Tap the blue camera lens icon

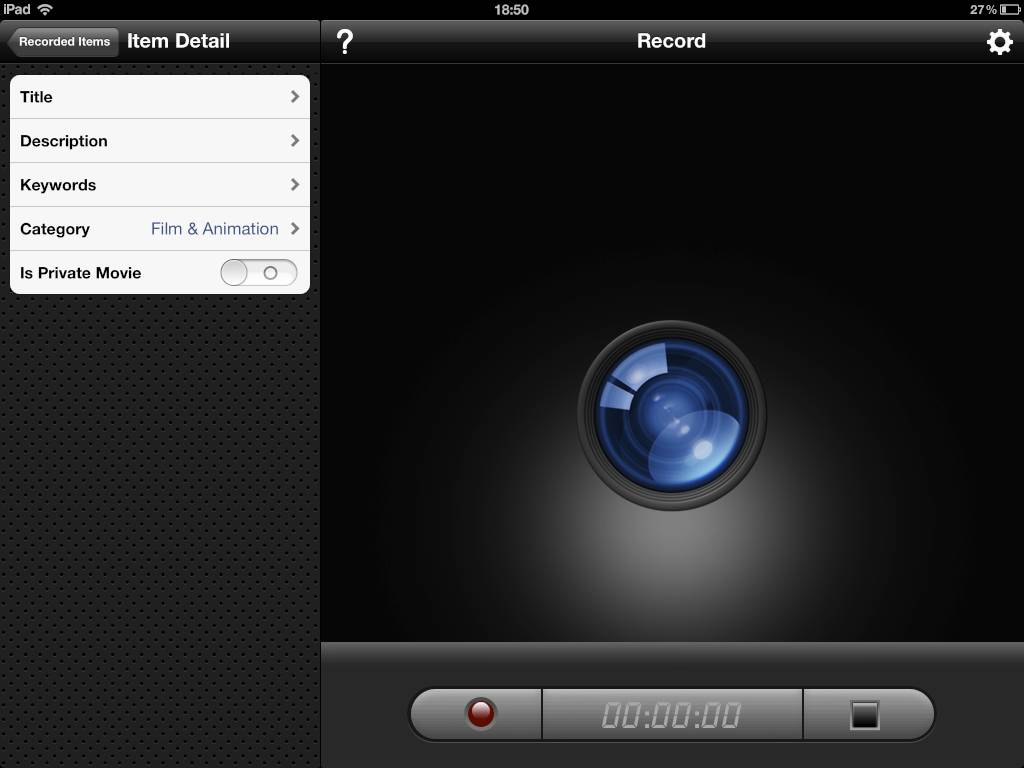pyautogui.click(x=672, y=415)
